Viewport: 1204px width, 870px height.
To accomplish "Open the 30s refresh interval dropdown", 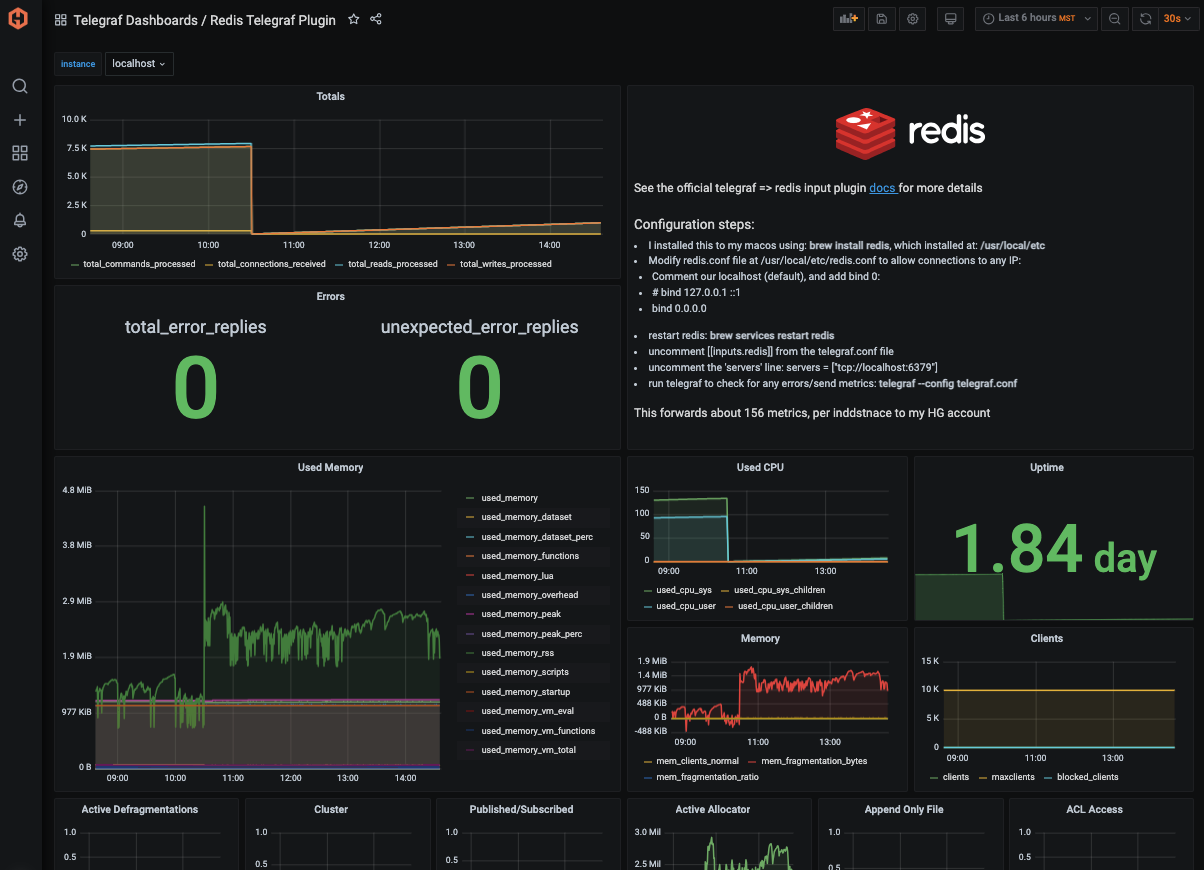I will tap(1177, 19).
